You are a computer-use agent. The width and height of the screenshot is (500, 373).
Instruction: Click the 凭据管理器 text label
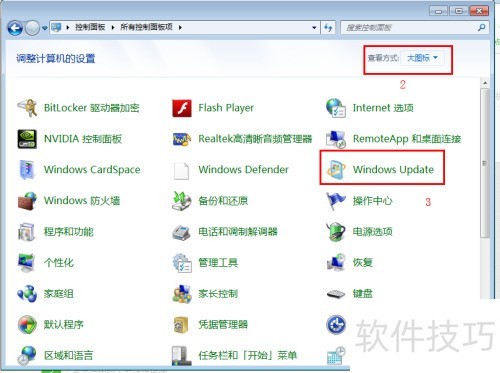pos(223,324)
